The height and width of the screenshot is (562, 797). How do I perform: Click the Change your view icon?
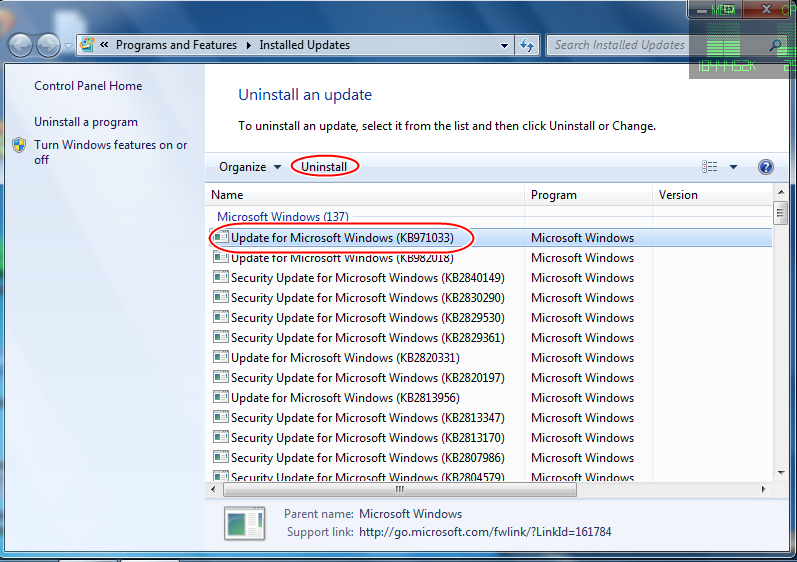click(x=710, y=167)
